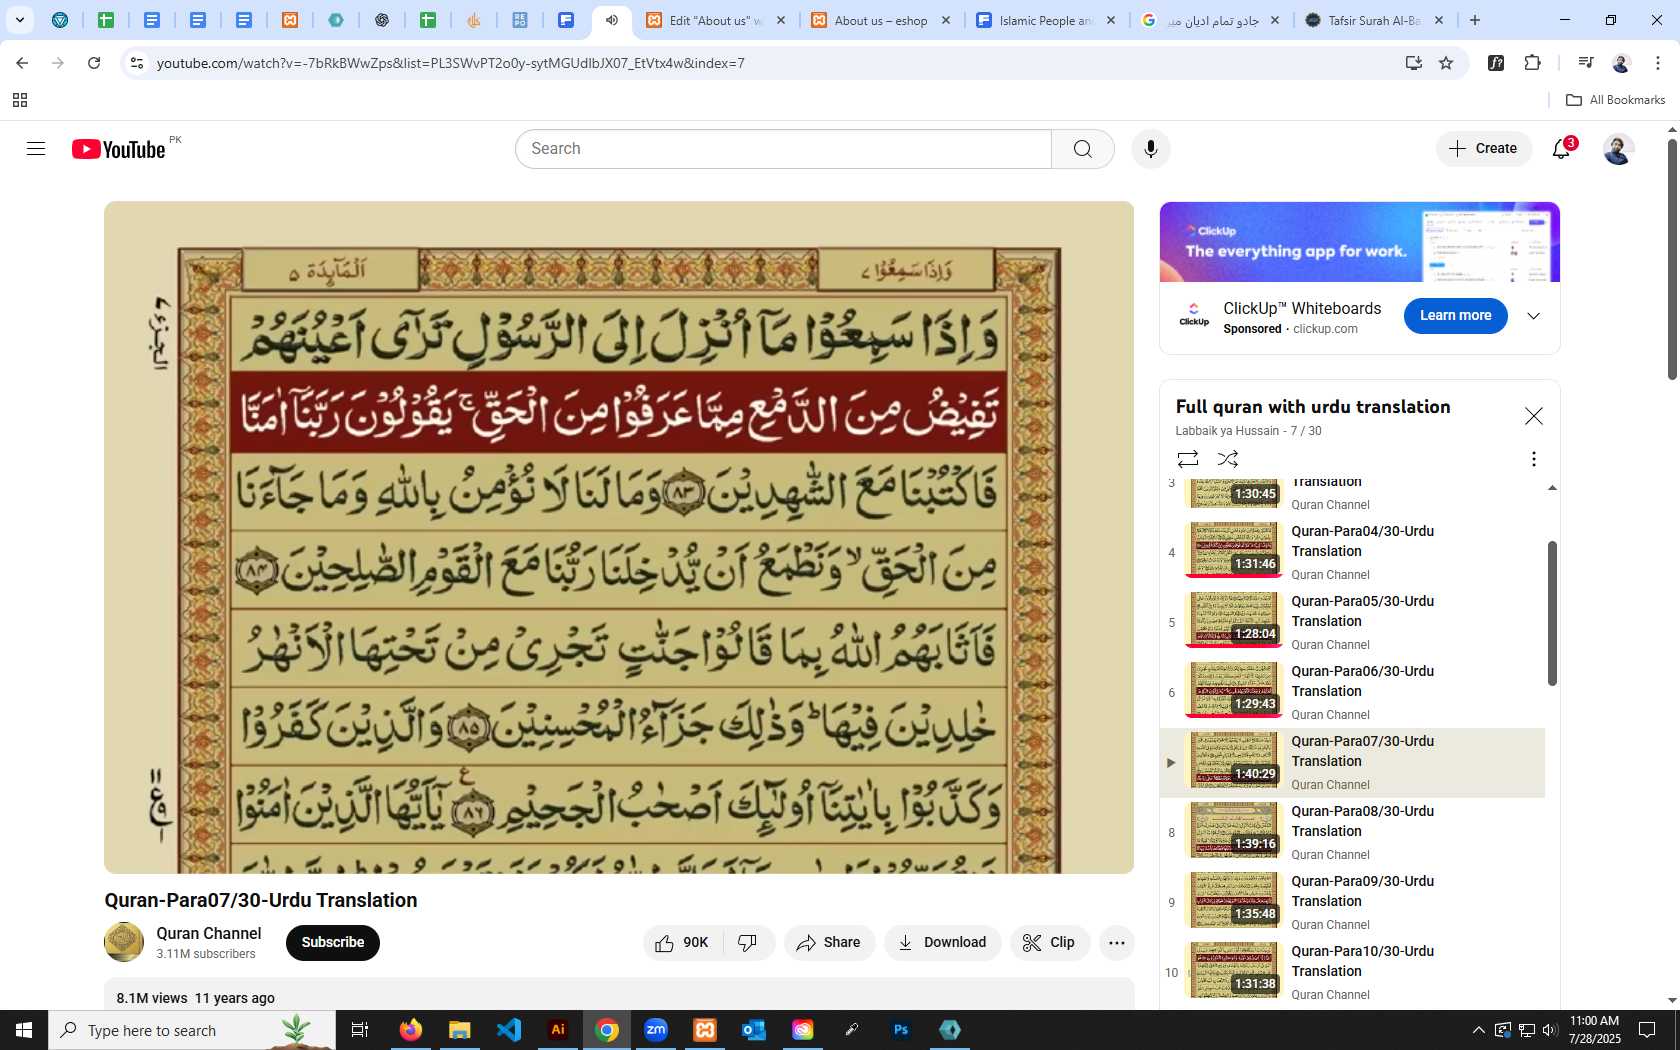The image size is (1680, 1050).
Task: Click Windows taskbar search box
Action: (192, 1030)
